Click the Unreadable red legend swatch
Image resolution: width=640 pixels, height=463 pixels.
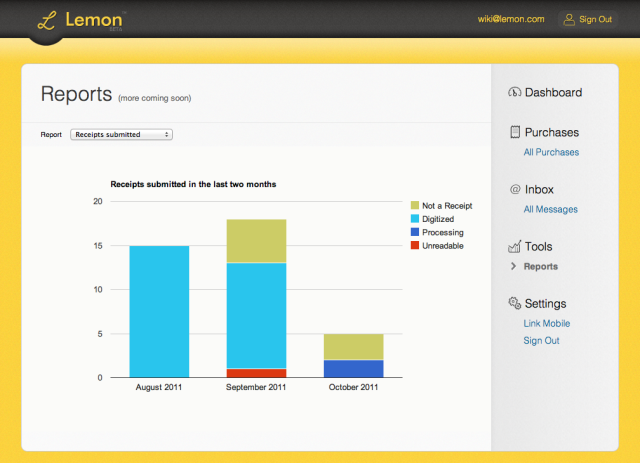pyautogui.click(x=415, y=246)
